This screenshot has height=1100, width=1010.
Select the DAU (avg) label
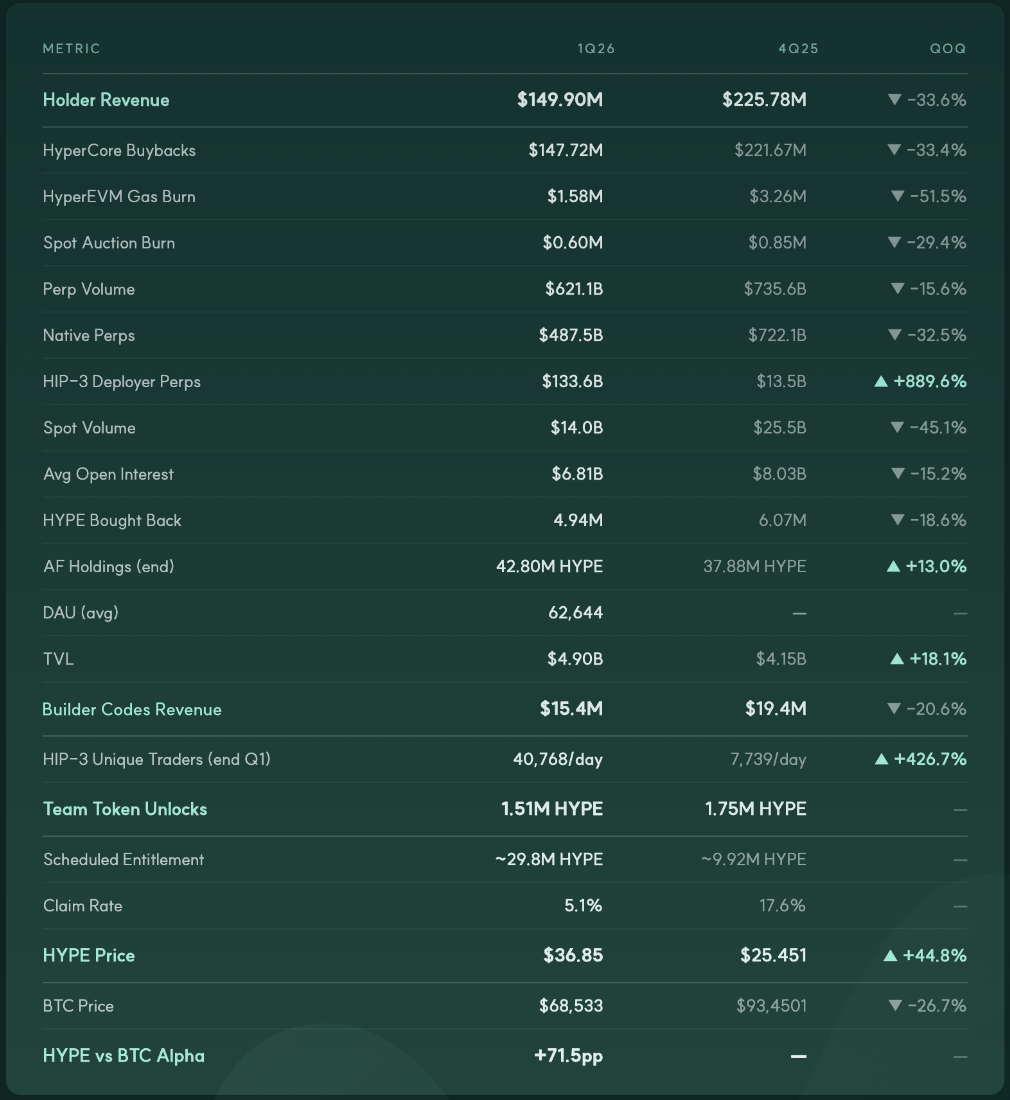[81, 613]
